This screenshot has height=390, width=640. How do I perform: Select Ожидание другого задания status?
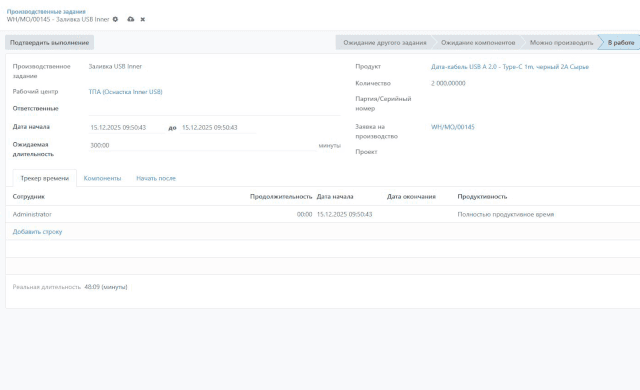(x=384, y=42)
